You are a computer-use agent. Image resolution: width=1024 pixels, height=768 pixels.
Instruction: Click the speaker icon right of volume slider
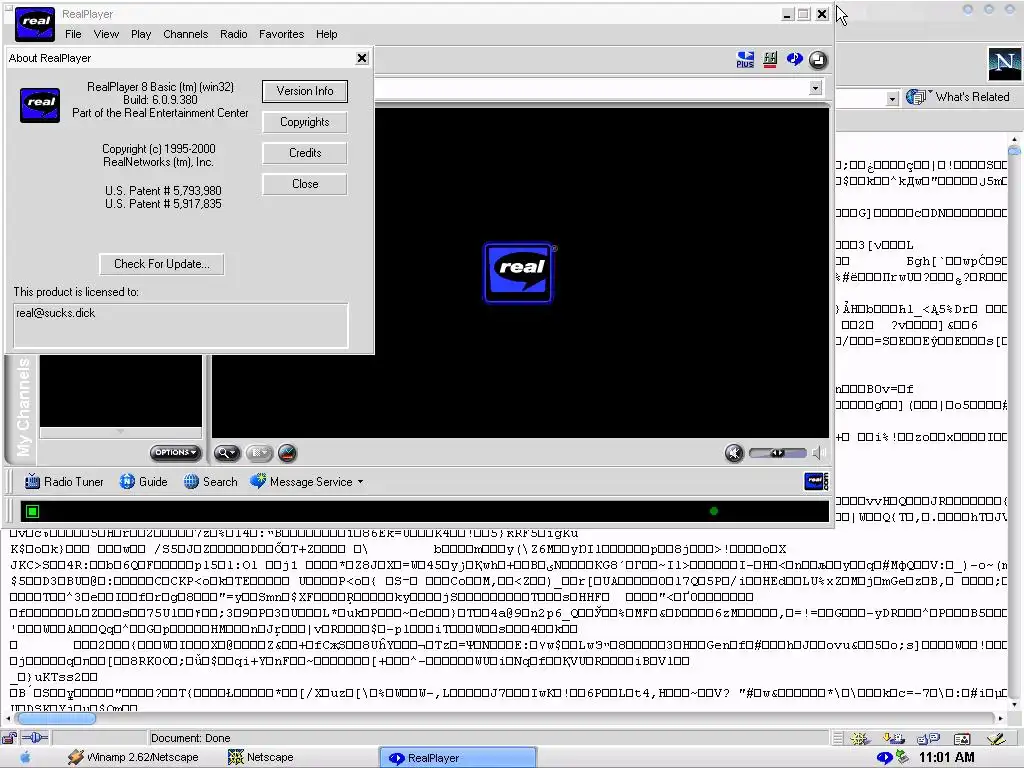pyautogui.click(x=818, y=453)
